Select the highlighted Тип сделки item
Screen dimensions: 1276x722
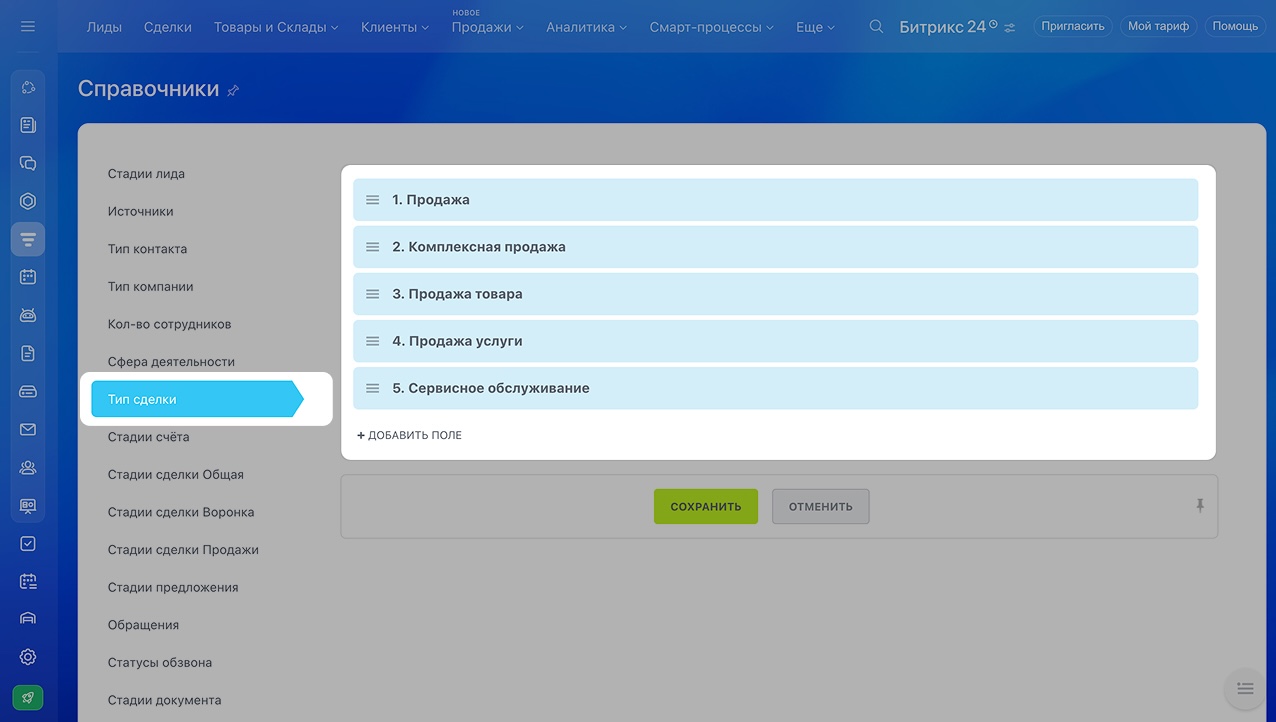[x=197, y=399]
